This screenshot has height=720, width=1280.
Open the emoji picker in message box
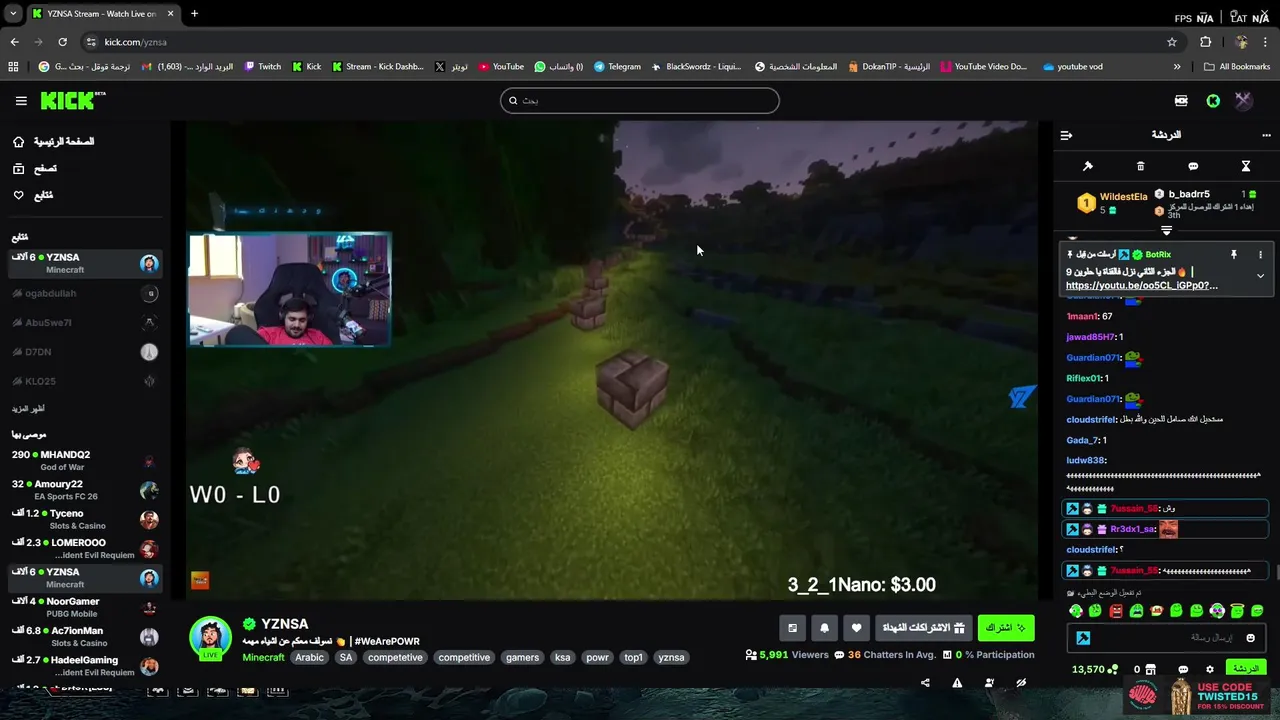1250,638
